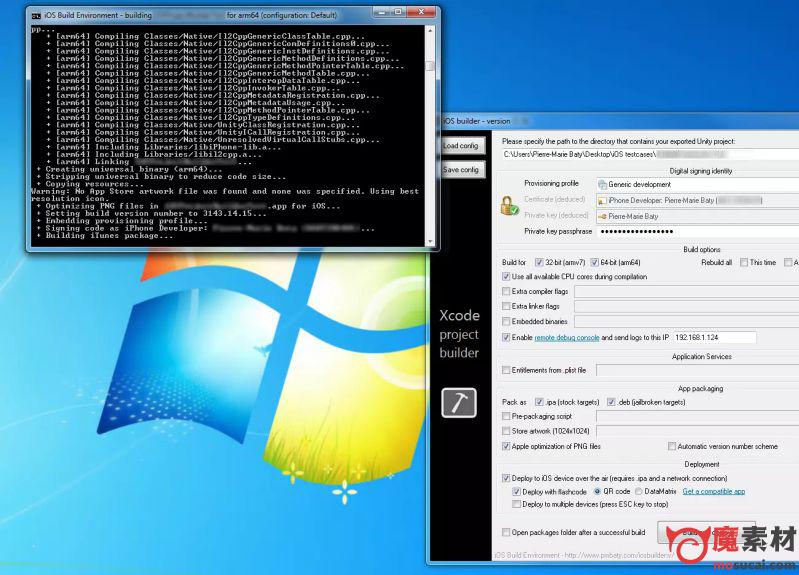This screenshot has width=799, height=575.
Task: Open the Get a compatible app link
Action: click(713, 491)
